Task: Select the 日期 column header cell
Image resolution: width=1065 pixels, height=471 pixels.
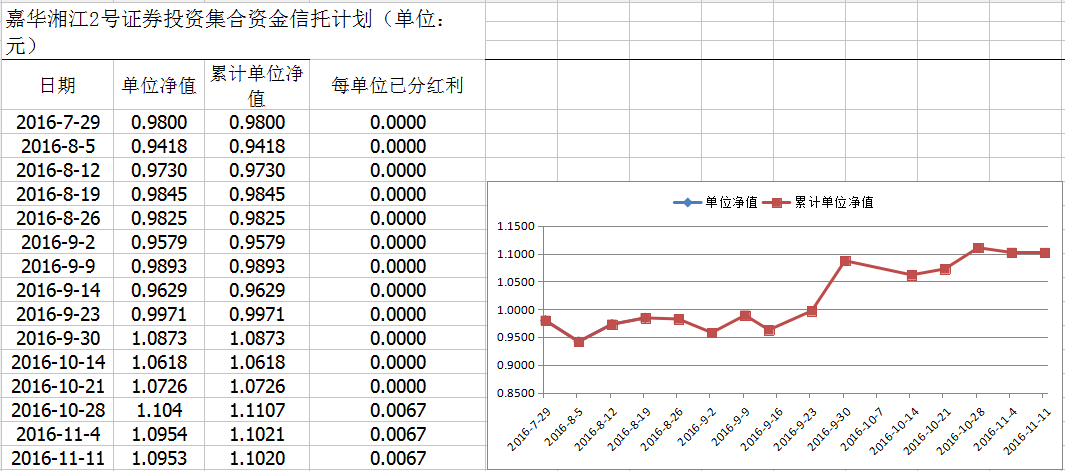Action: 57,86
